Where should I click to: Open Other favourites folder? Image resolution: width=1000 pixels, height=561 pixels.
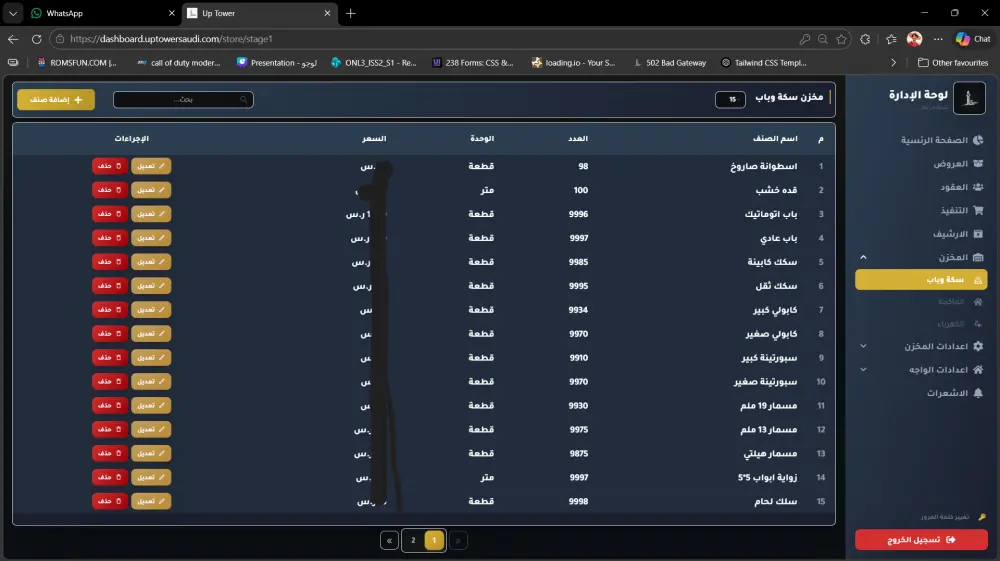[x=953, y=62]
